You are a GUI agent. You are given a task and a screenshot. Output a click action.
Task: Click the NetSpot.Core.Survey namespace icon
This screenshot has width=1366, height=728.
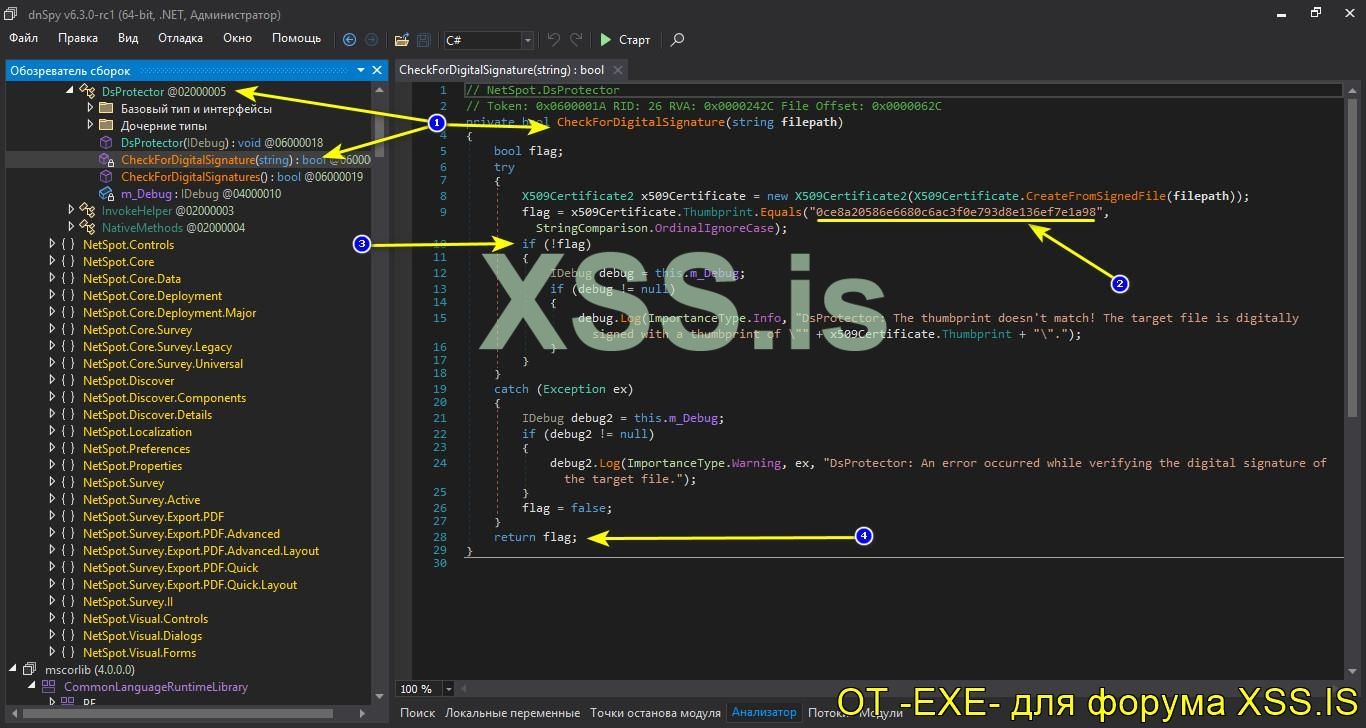tap(69, 330)
